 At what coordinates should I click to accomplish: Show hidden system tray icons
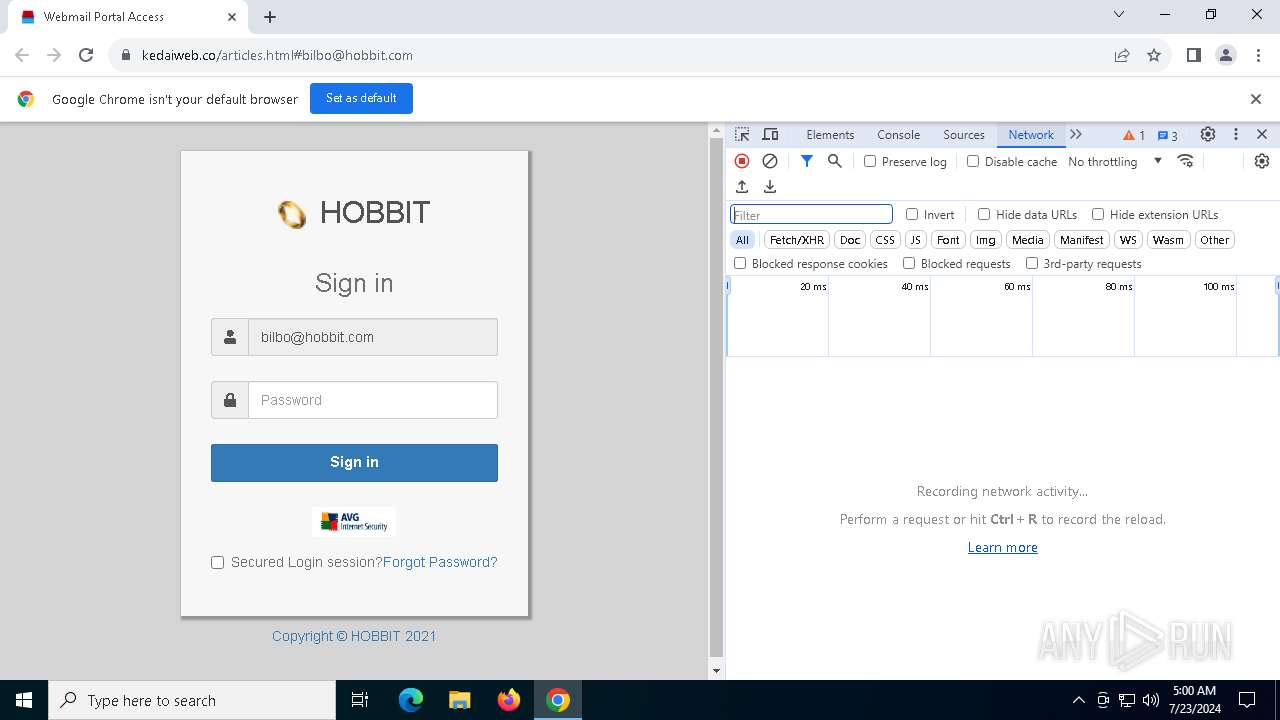(x=1078, y=700)
